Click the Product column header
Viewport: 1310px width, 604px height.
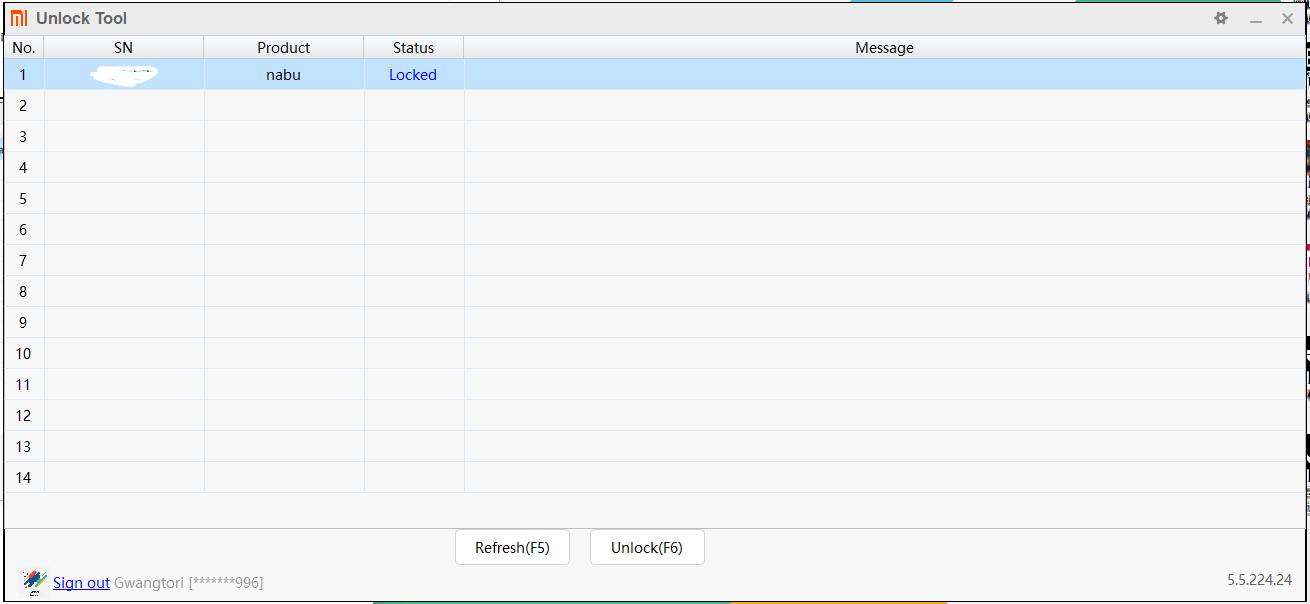(x=284, y=47)
